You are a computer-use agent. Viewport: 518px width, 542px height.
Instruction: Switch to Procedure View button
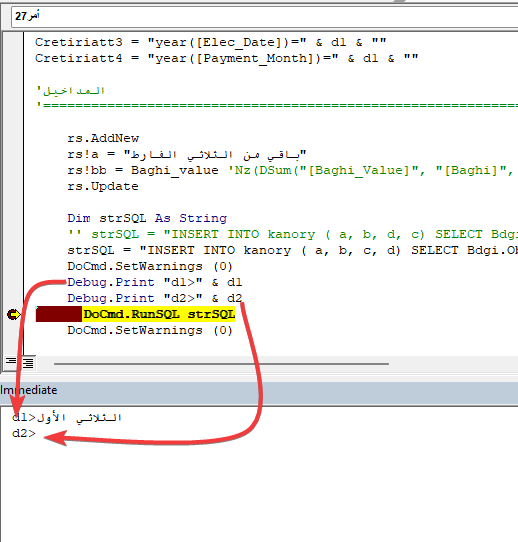coord(11,362)
